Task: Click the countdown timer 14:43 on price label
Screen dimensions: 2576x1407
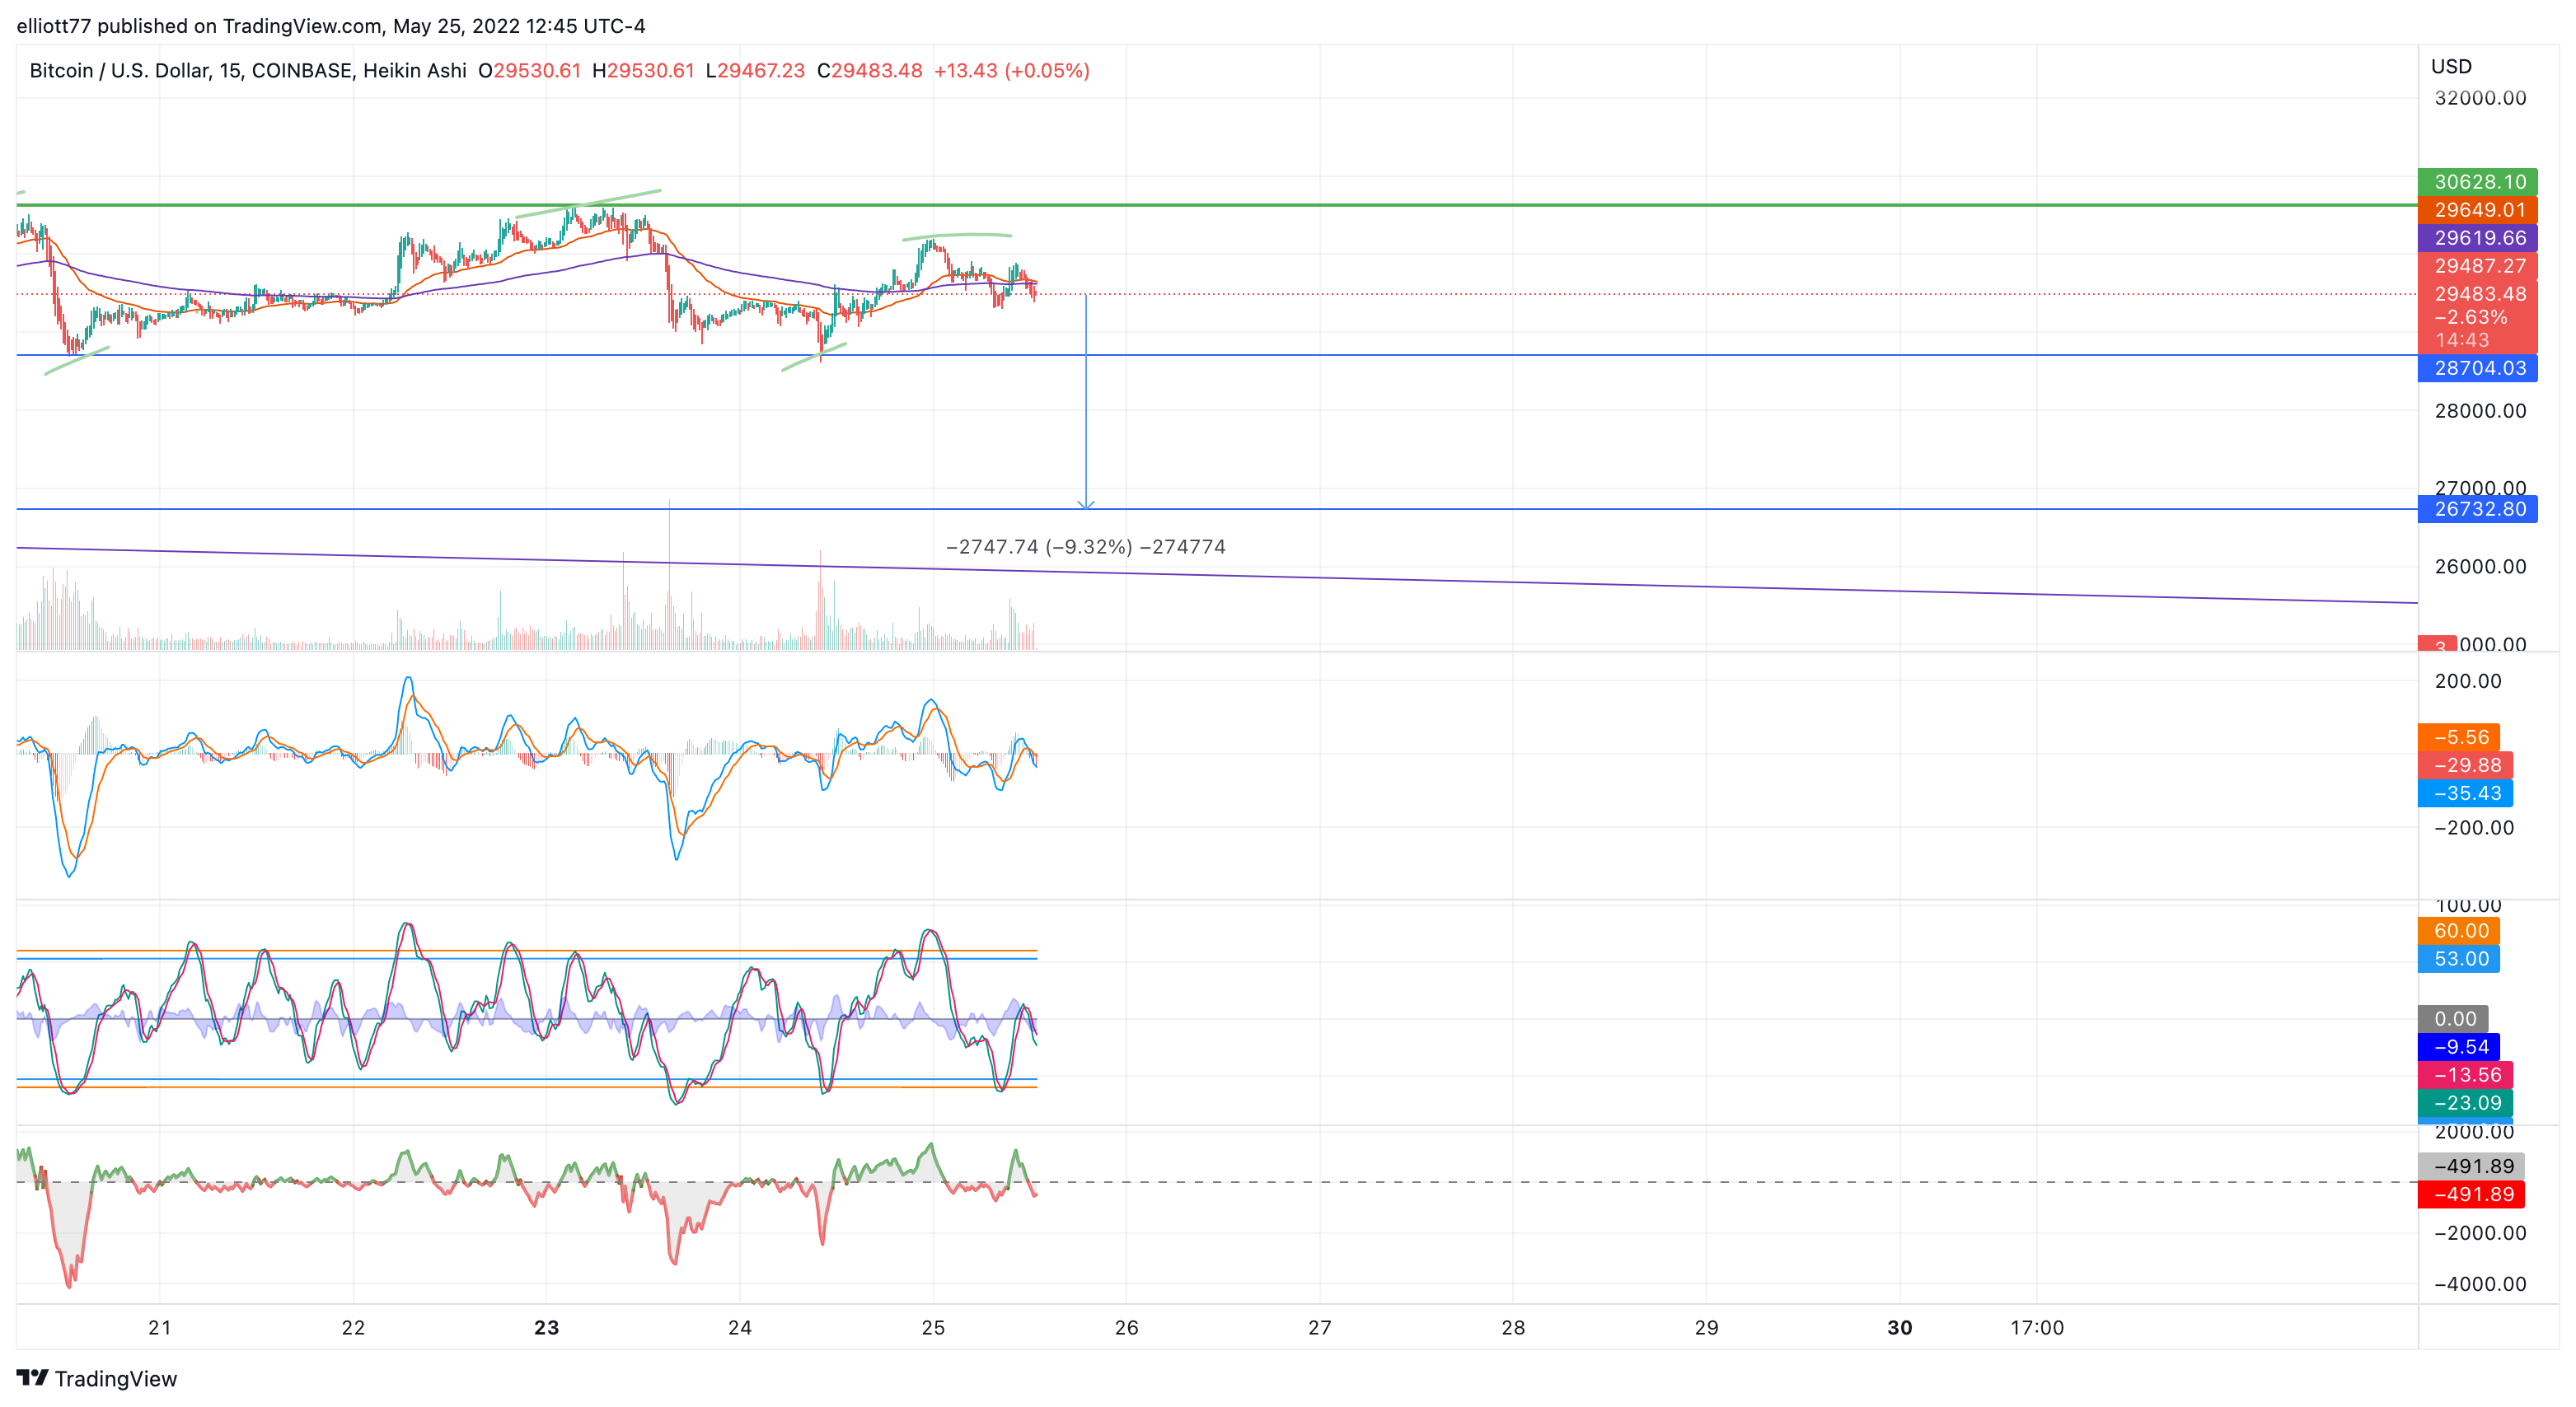Action: pos(2461,340)
